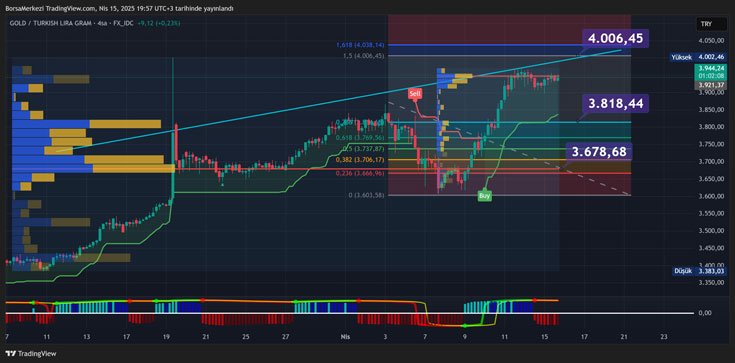Image resolution: width=735 pixels, height=363 pixels.
Task: Click the 23 date on time axis
Action: pyautogui.click(x=663, y=337)
